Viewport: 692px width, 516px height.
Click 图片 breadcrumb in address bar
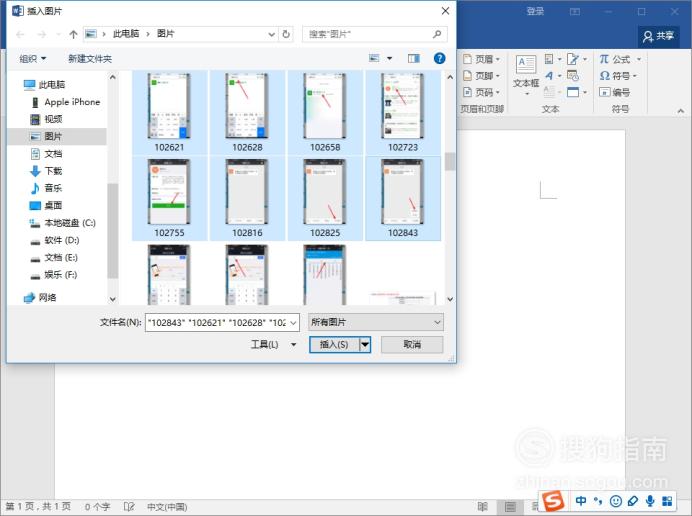coord(166,34)
